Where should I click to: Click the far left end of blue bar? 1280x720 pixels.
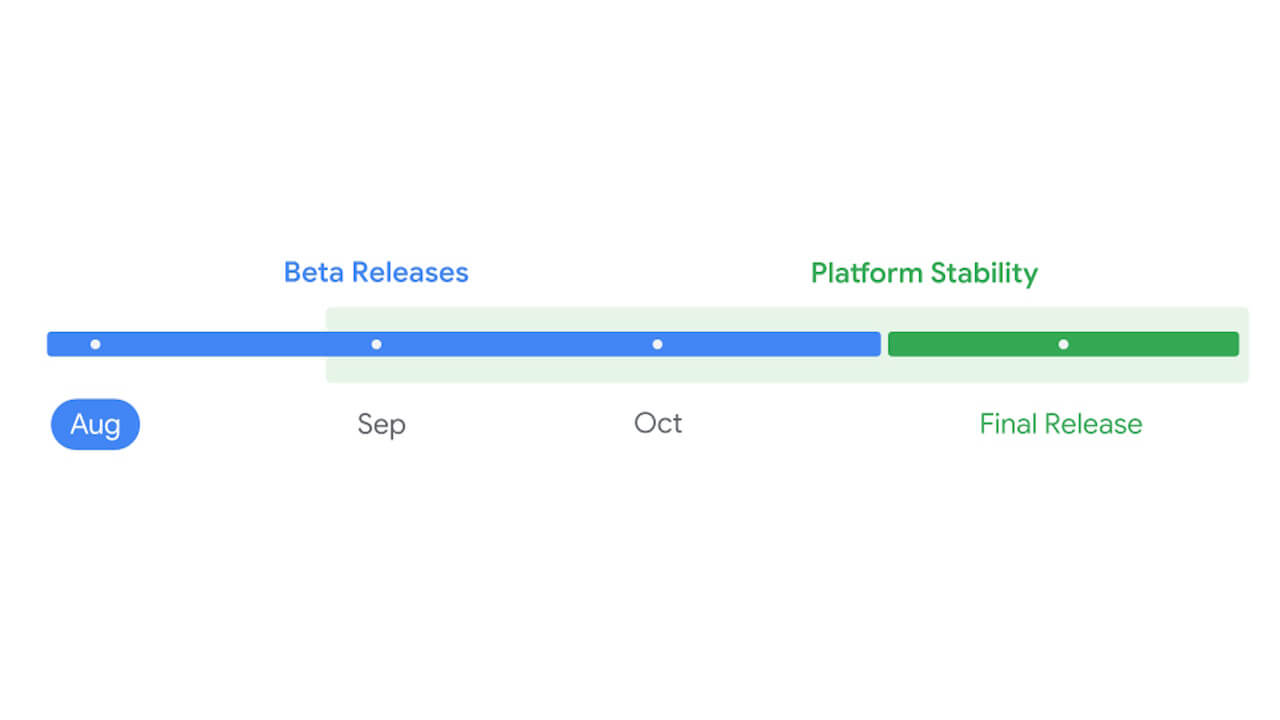click(x=52, y=344)
